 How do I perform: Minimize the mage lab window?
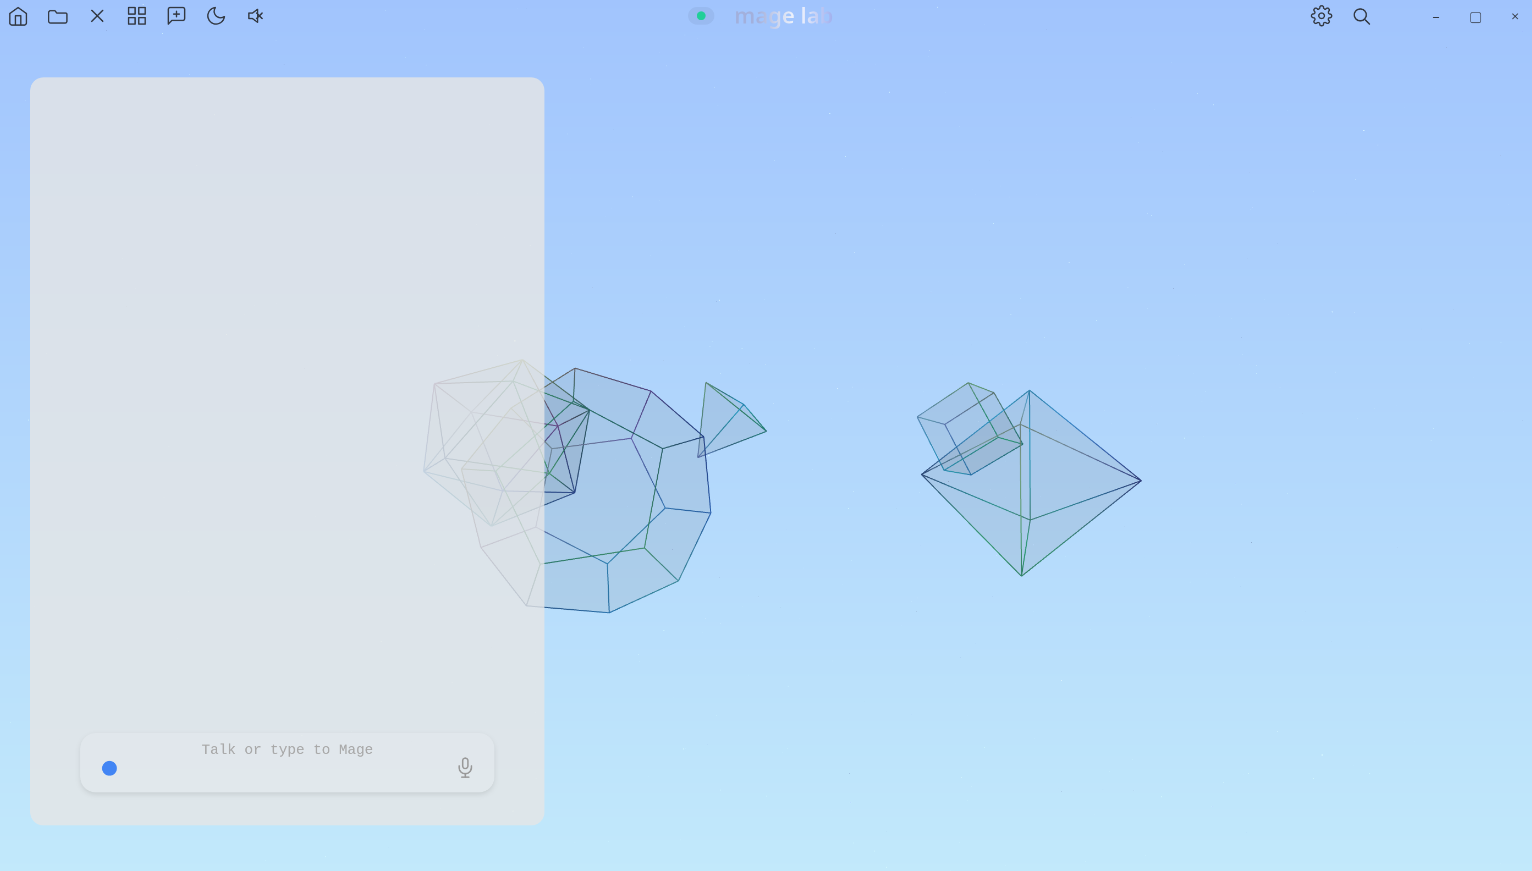tap(1436, 17)
